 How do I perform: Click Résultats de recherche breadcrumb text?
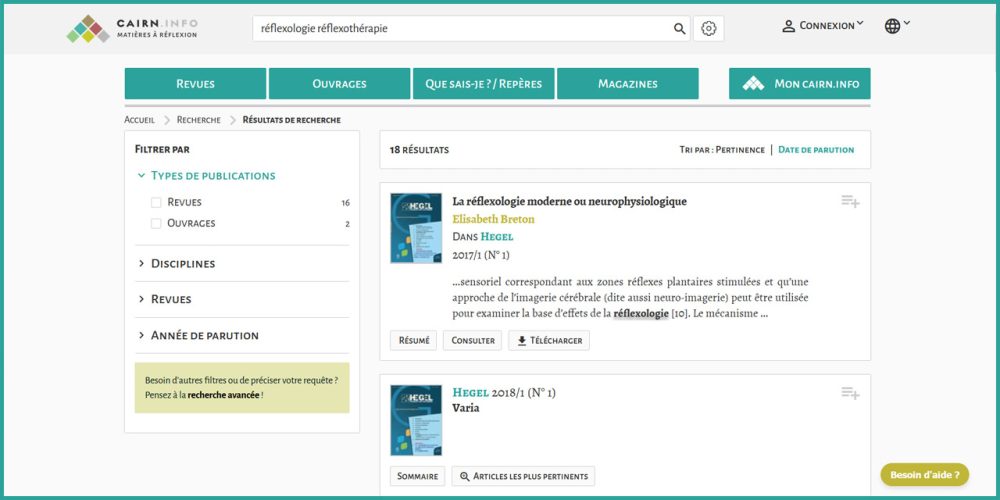[291, 120]
